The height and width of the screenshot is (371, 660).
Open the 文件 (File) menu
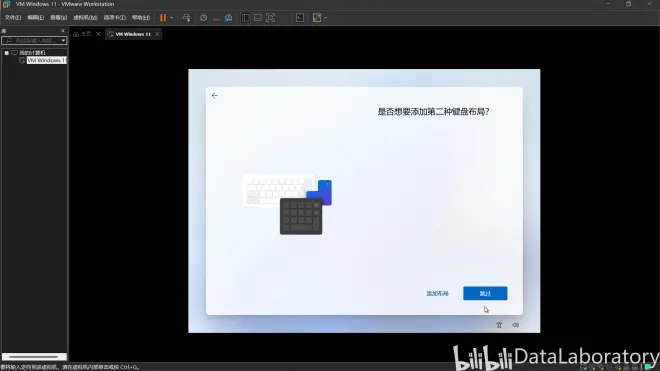pos(13,18)
